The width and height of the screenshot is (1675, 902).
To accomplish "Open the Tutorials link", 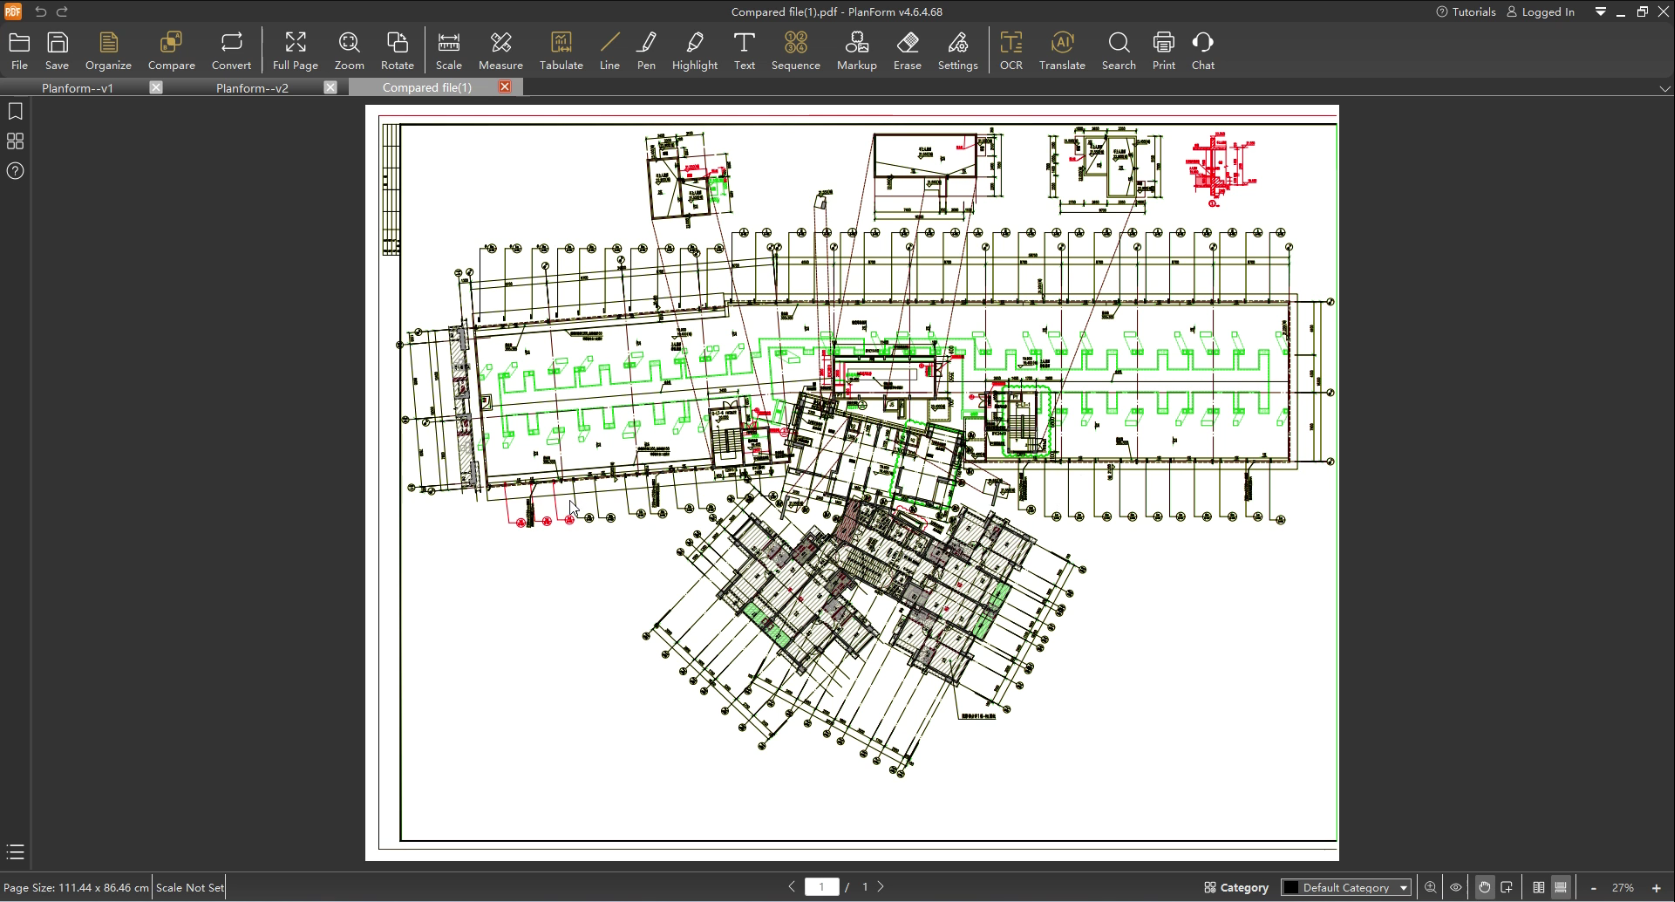I will coord(1466,12).
